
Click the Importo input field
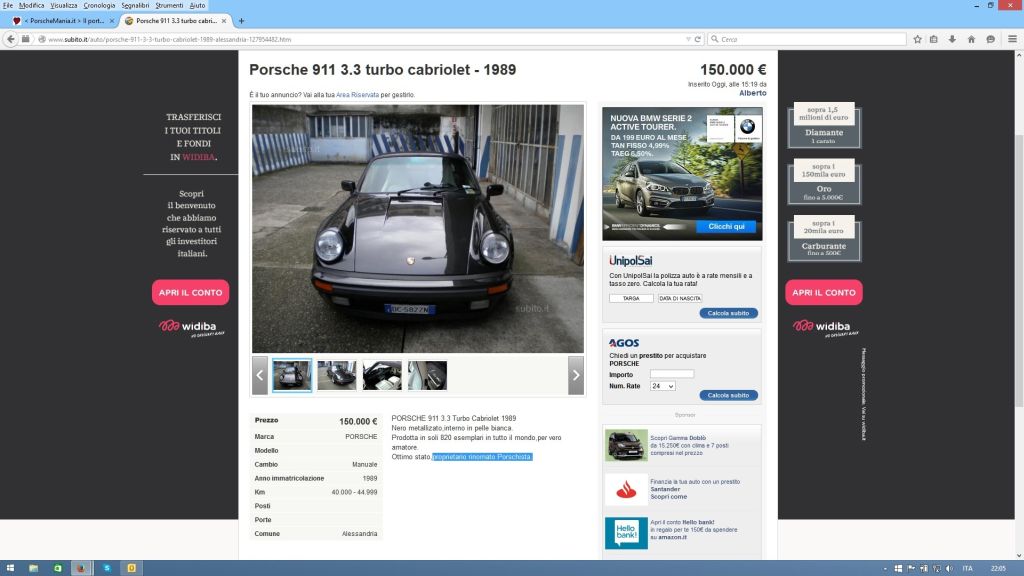coord(672,374)
